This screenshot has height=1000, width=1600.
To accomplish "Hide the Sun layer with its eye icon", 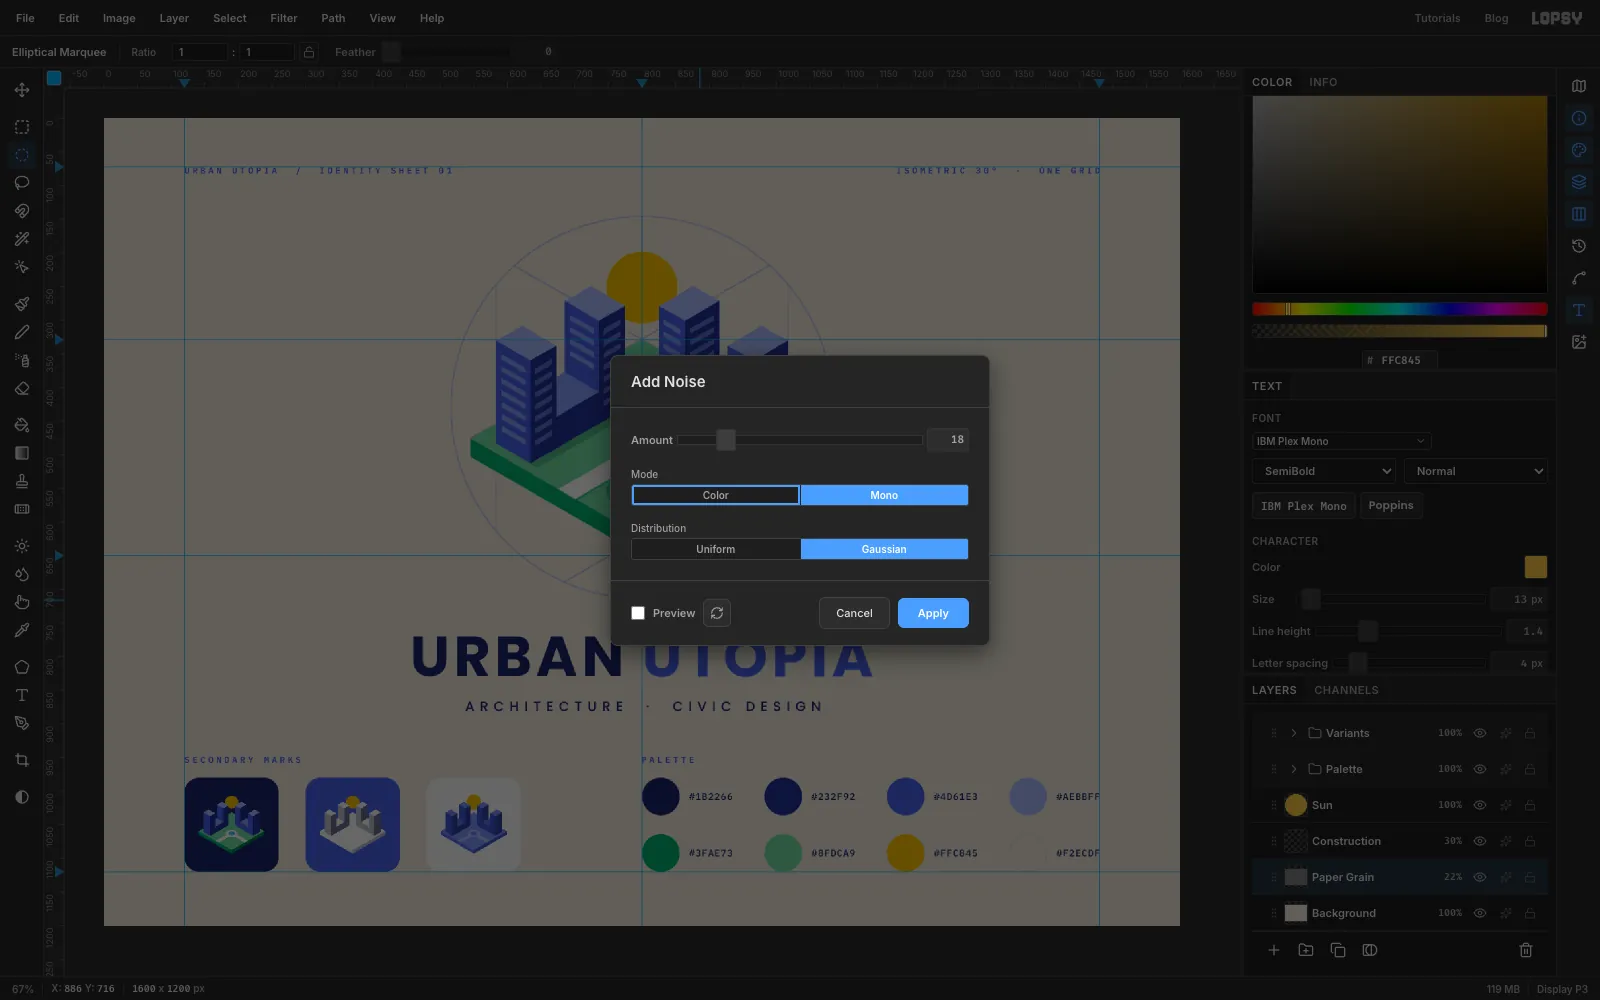I will pyautogui.click(x=1480, y=805).
